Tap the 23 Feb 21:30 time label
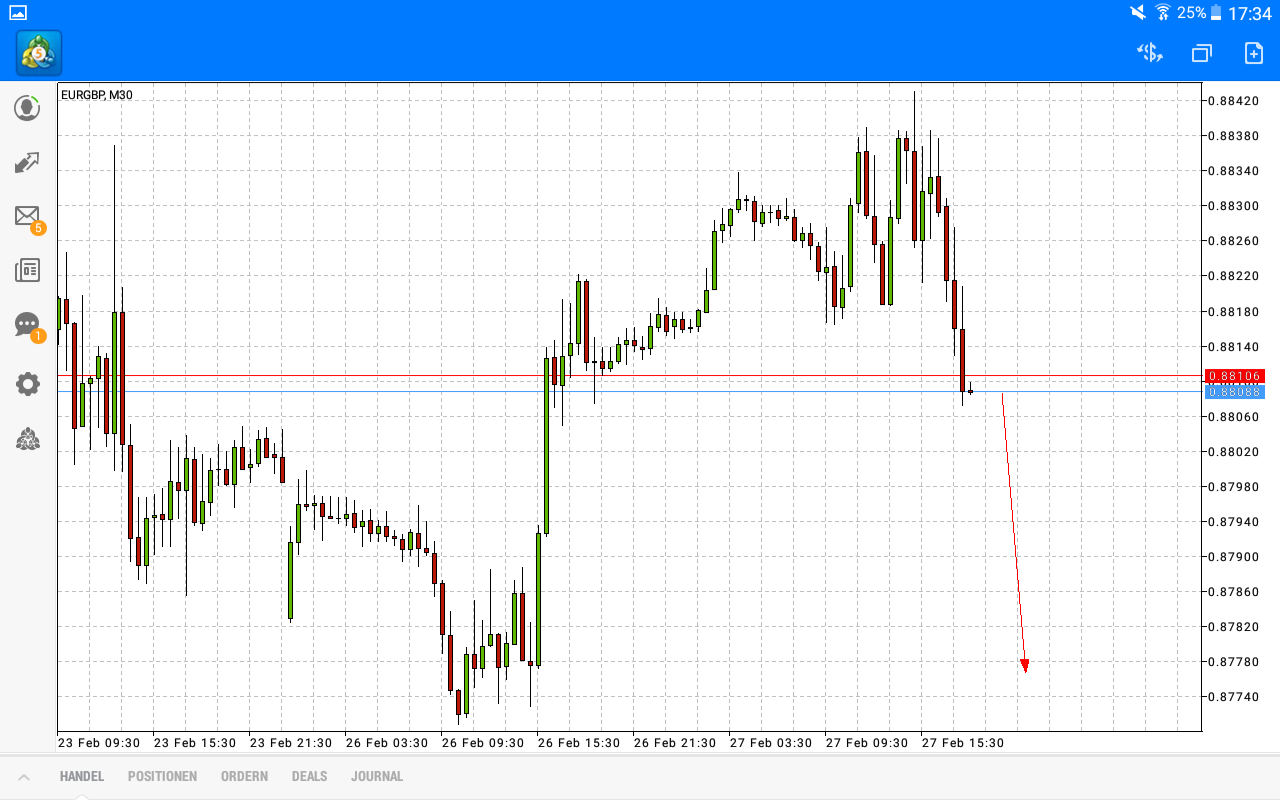 tap(291, 743)
